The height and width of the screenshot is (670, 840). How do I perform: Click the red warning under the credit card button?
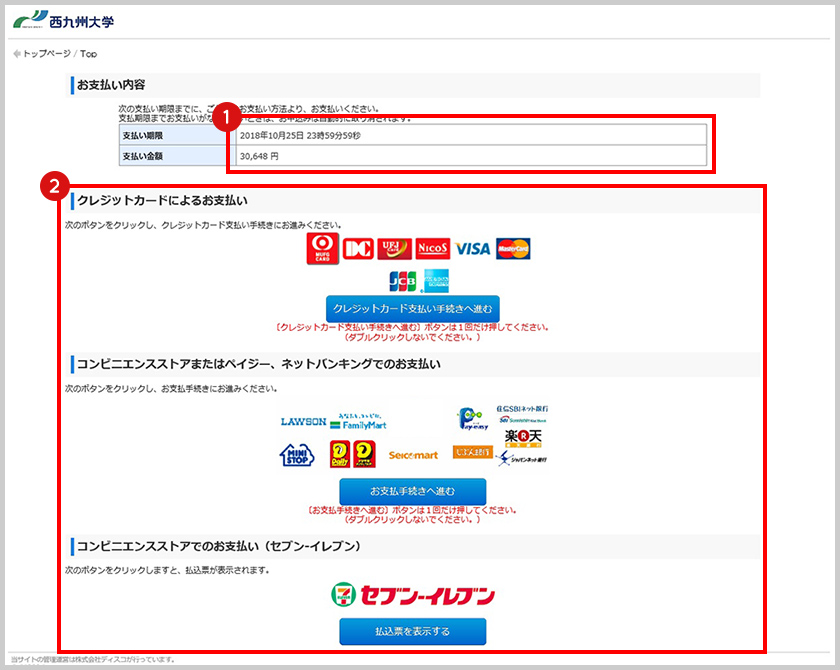tap(412, 332)
